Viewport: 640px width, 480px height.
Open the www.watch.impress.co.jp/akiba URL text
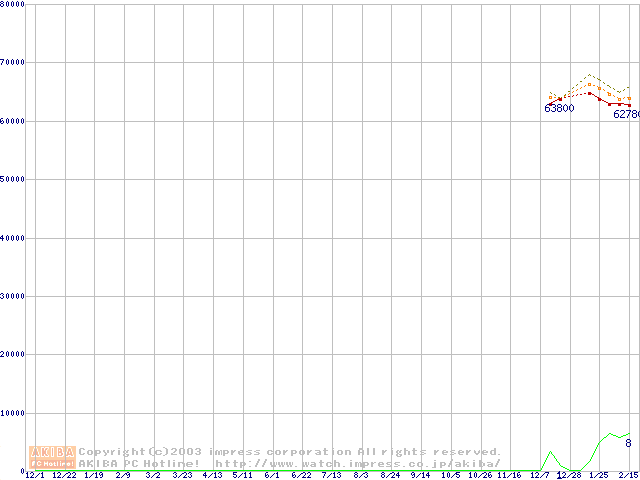click(358, 464)
